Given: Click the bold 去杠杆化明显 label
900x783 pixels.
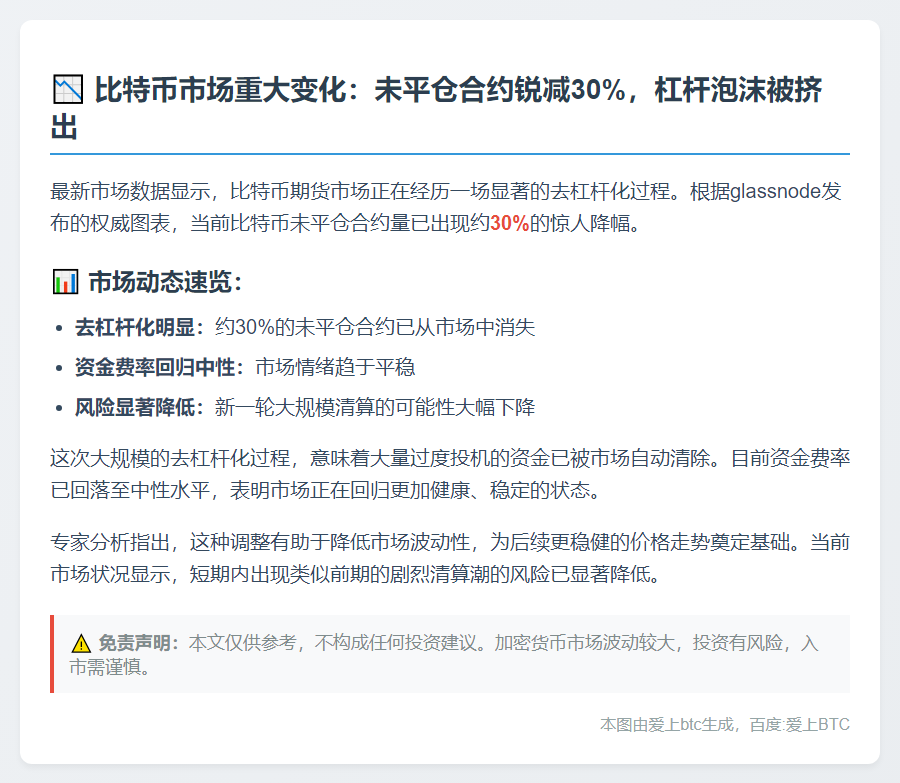Looking at the screenshot, I should click(x=139, y=328).
